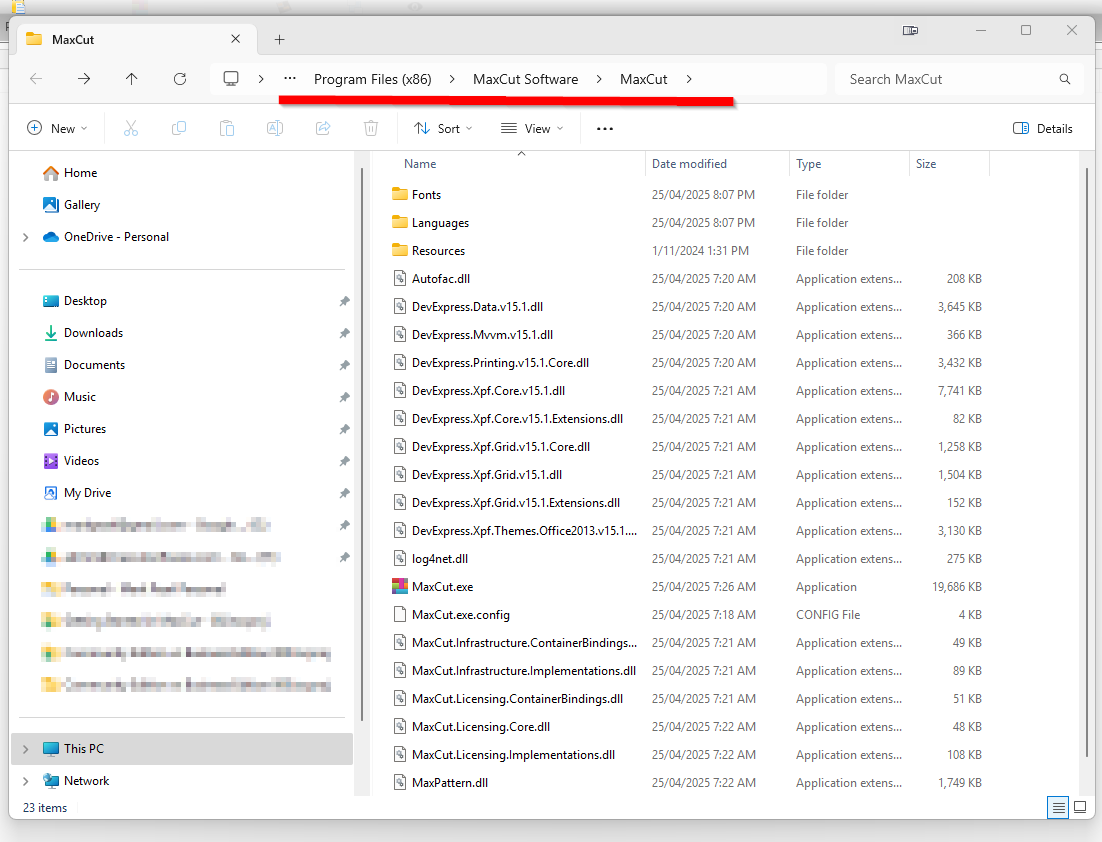The height and width of the screenshot is (842, 1102).
Task: Click MaxCut Software in address breadcrumb
Action: [525, 79]
